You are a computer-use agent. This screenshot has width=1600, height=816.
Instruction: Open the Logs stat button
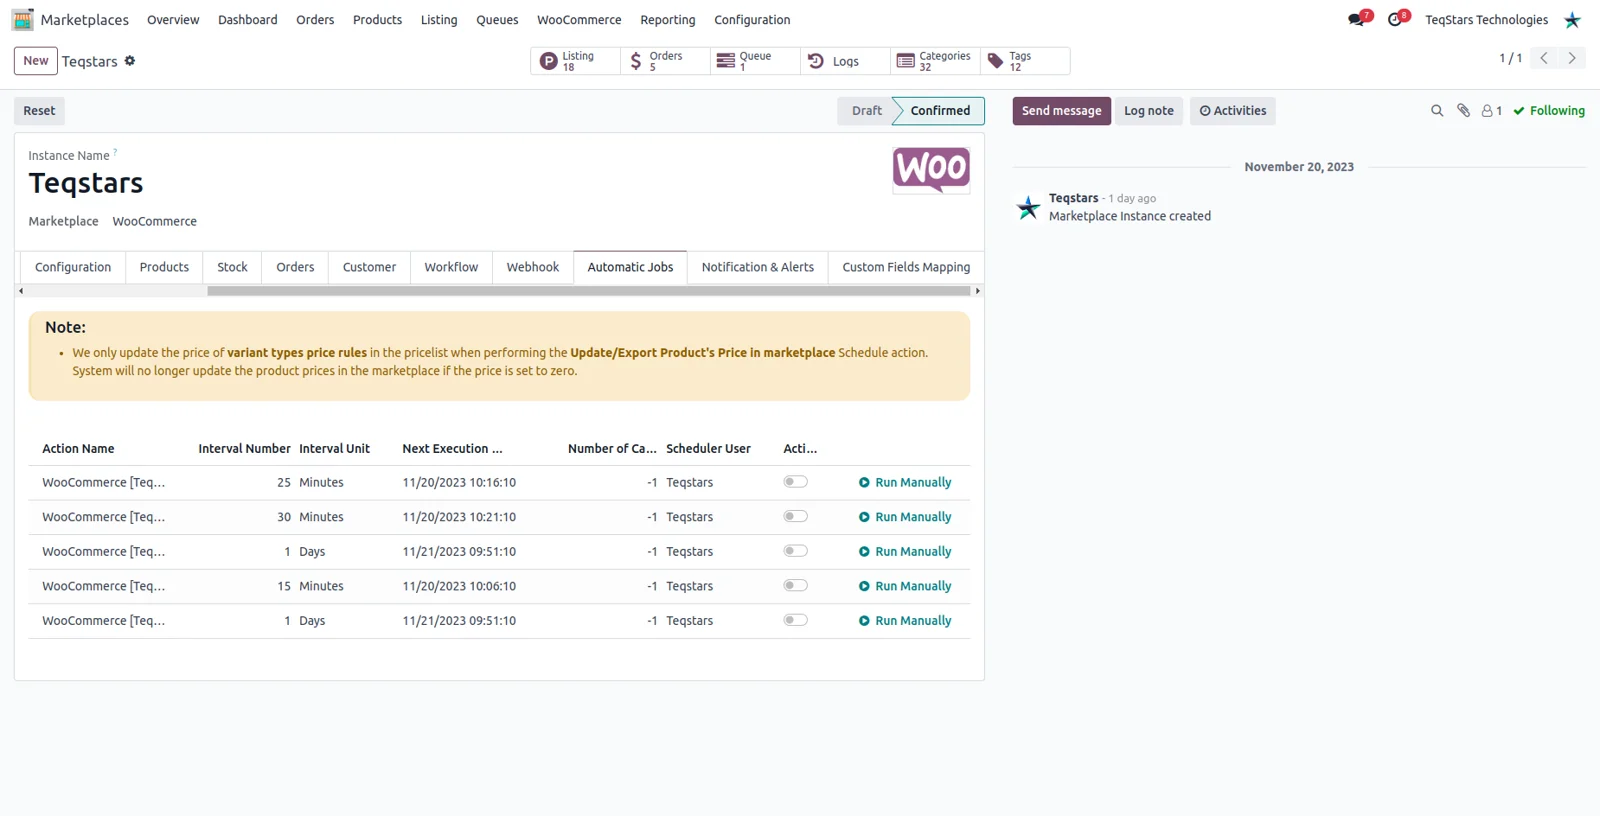[x=845, y=61]
